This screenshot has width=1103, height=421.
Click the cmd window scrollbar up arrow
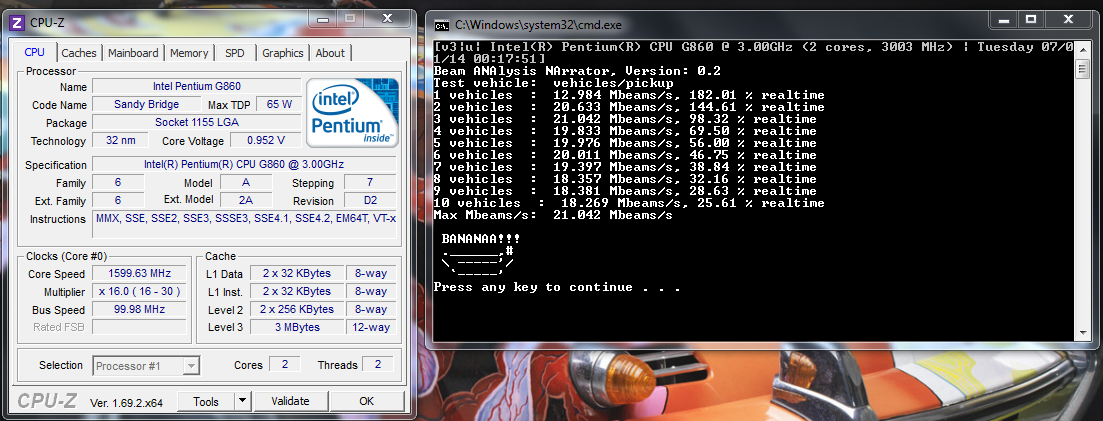click(1083, 49)
